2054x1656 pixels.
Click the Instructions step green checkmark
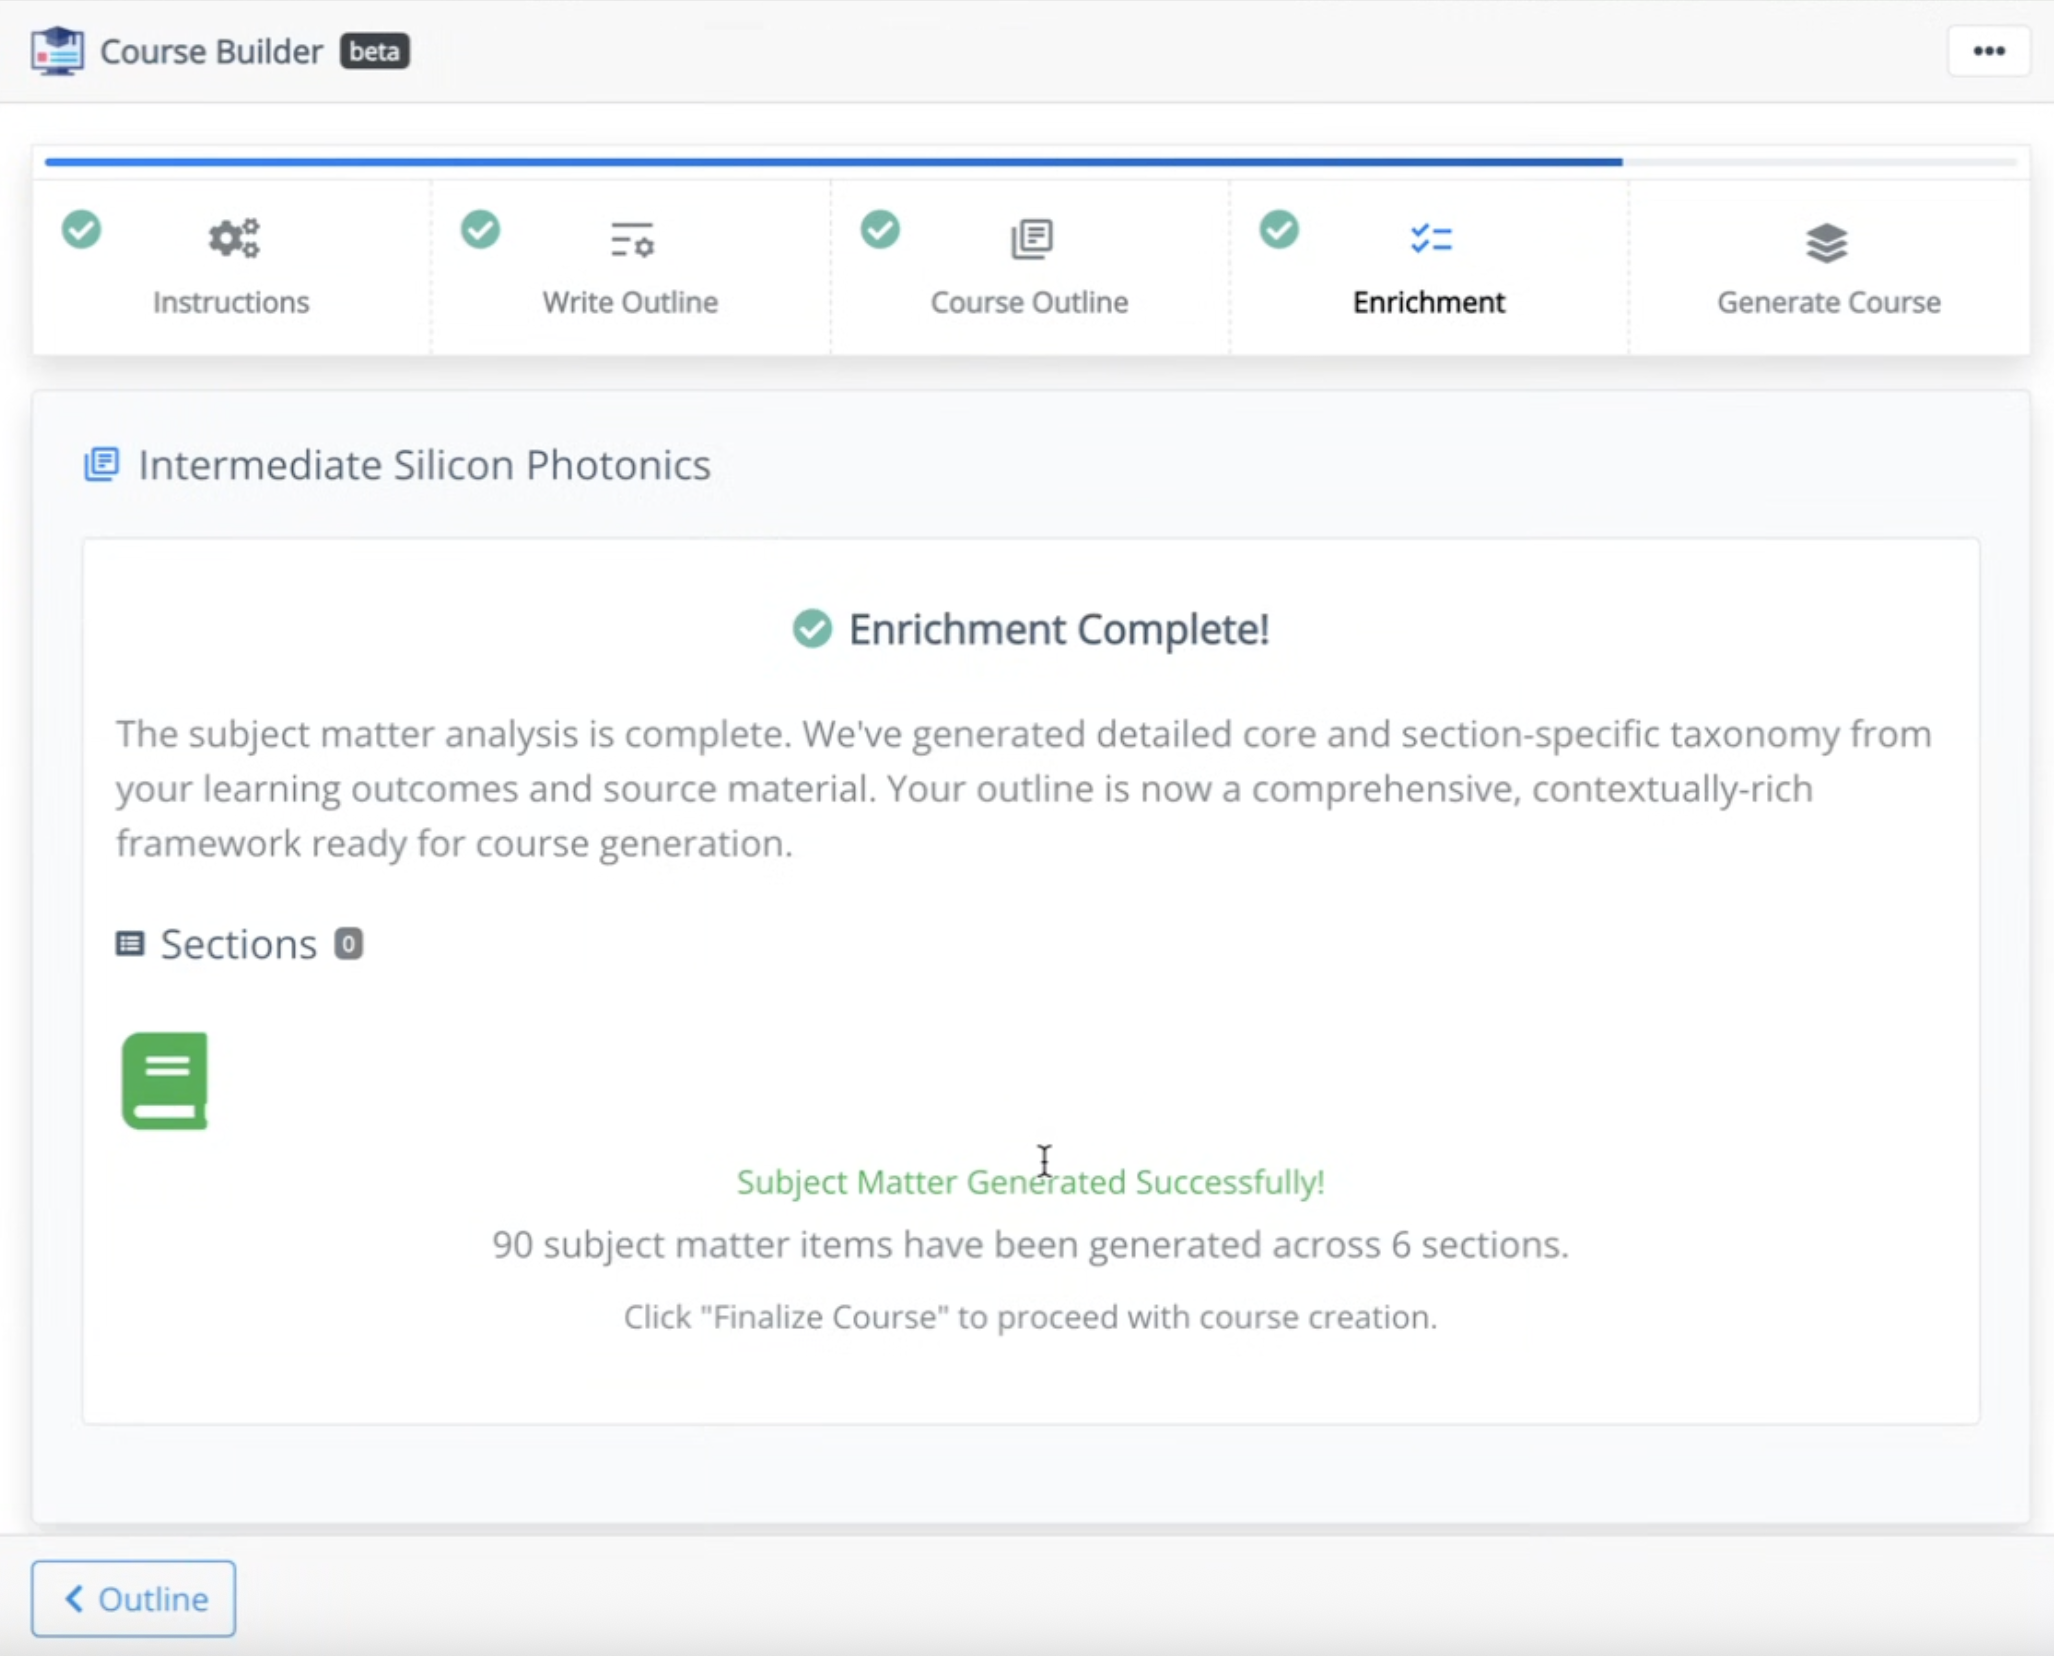82,230
